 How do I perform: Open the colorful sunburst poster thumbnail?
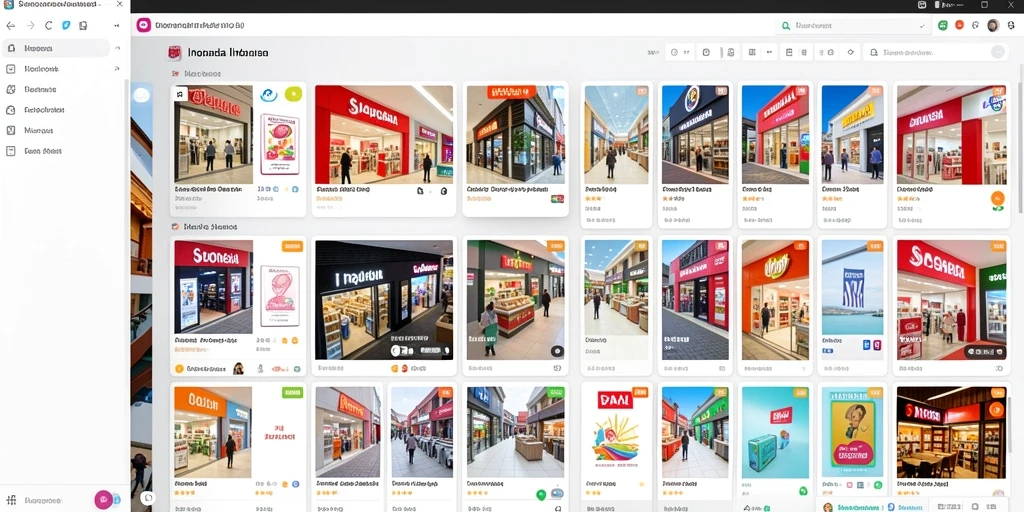pos(616,432)
